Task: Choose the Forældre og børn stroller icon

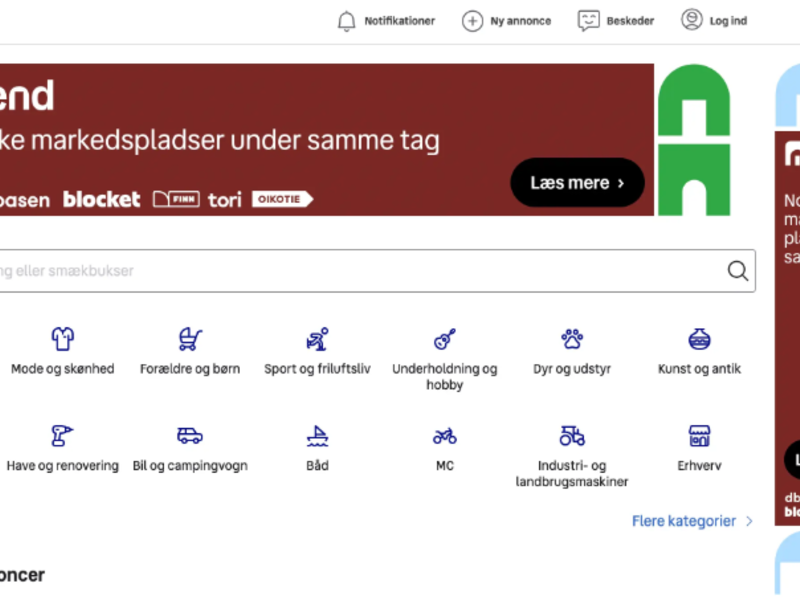Action: [190, 339]
